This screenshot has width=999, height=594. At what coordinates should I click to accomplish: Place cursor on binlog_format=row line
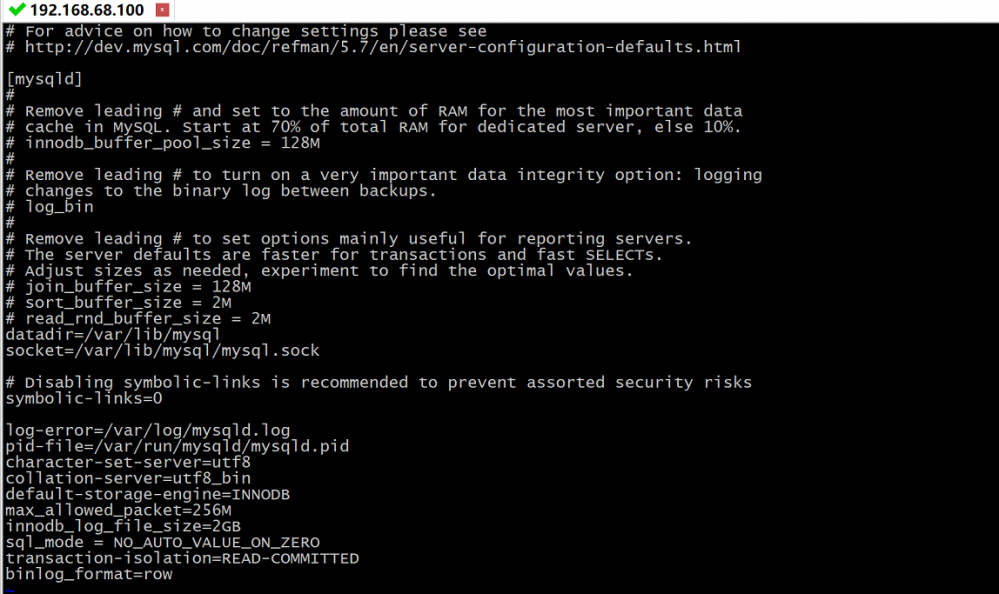click(x=89, y=574)
